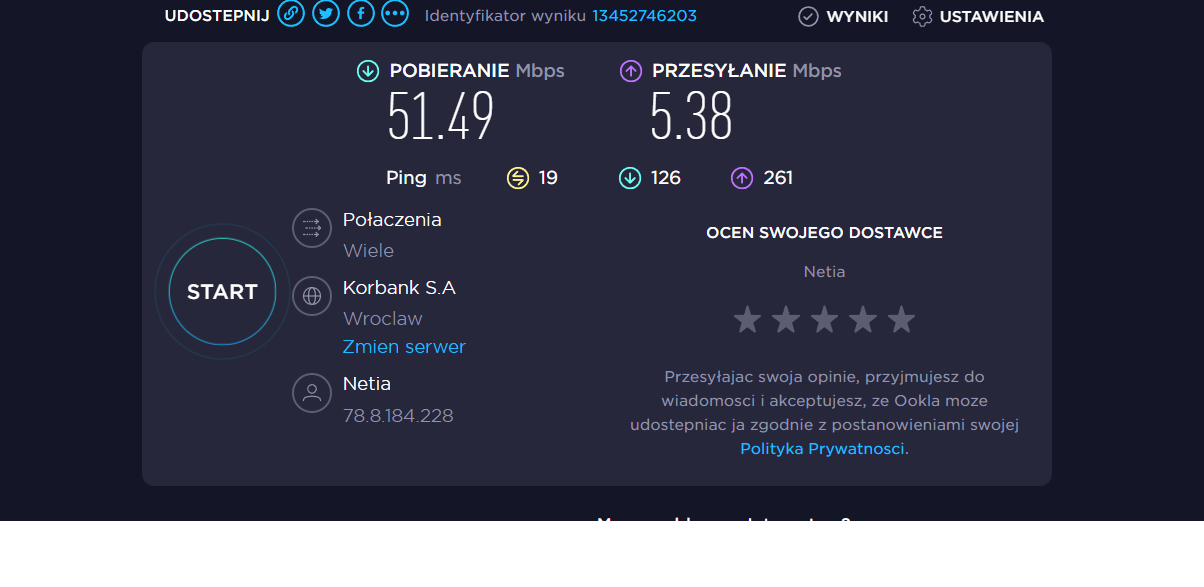1204x587 pixels.
Task: Click the Ping ms label
Action: click(424, 178)
